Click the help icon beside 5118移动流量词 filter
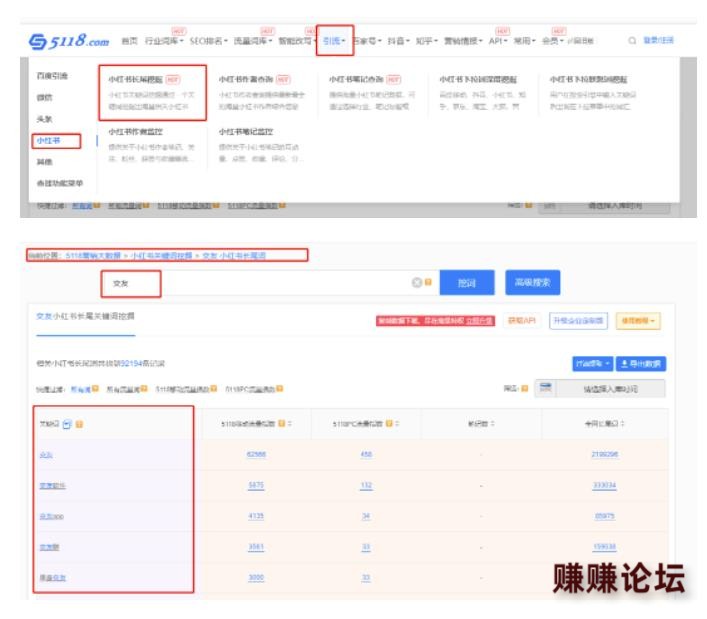 pos(214,389)
